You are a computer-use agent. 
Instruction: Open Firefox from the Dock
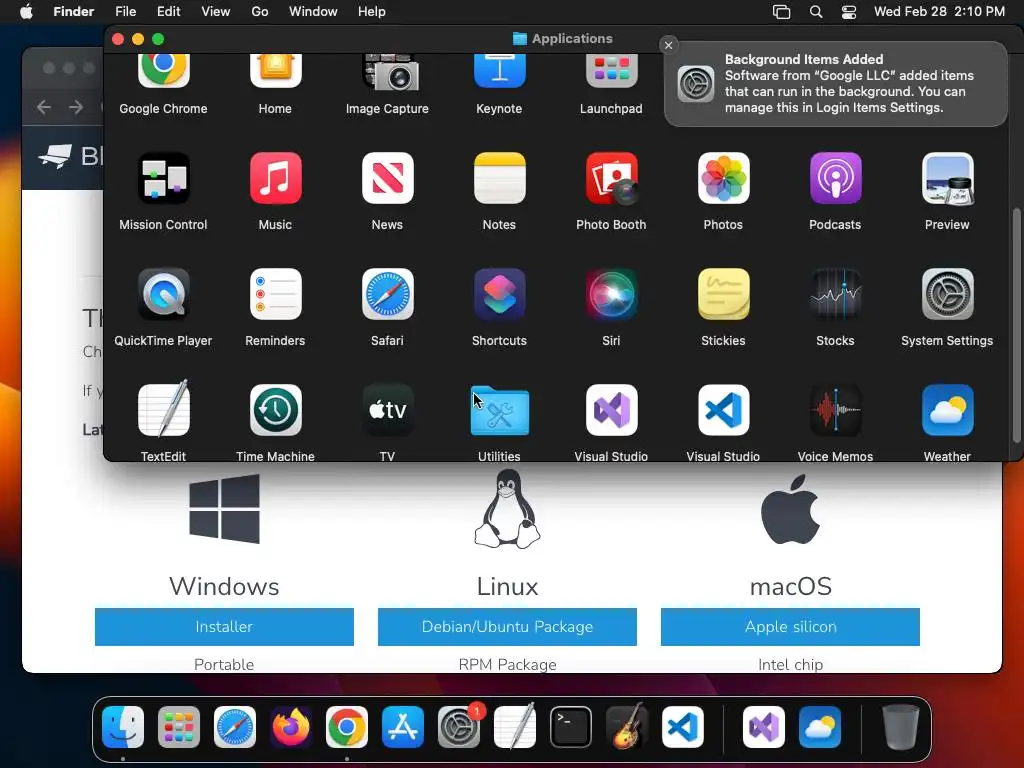pos(291,727)
